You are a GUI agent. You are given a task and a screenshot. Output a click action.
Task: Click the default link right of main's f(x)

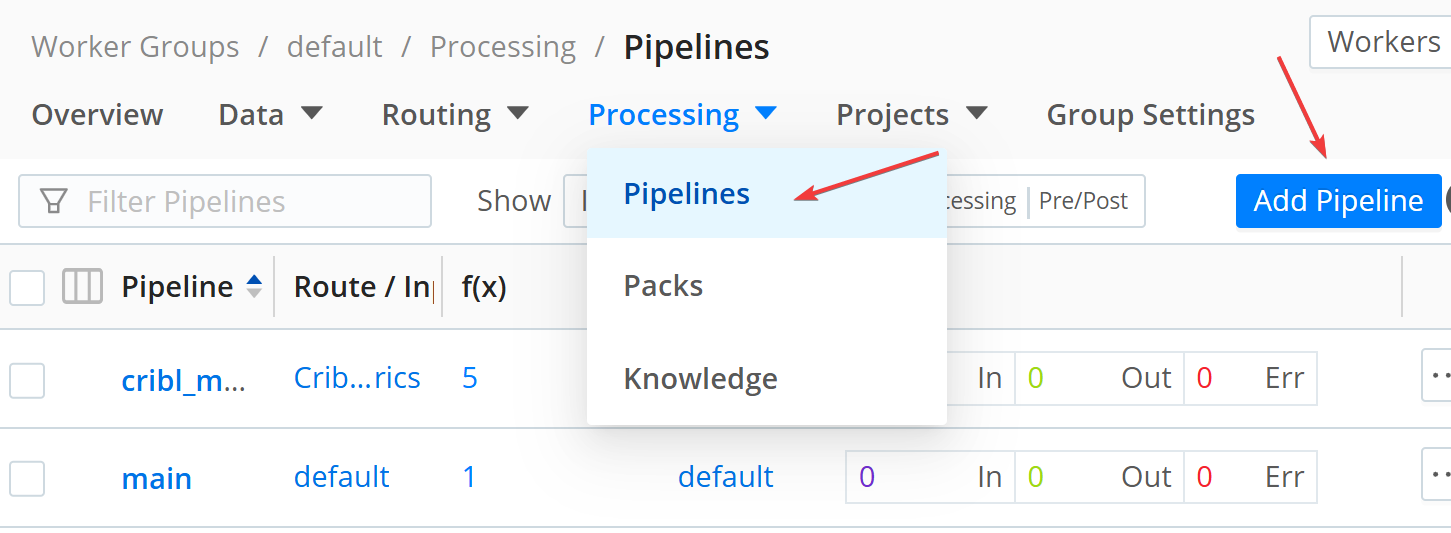click(725, 476)
